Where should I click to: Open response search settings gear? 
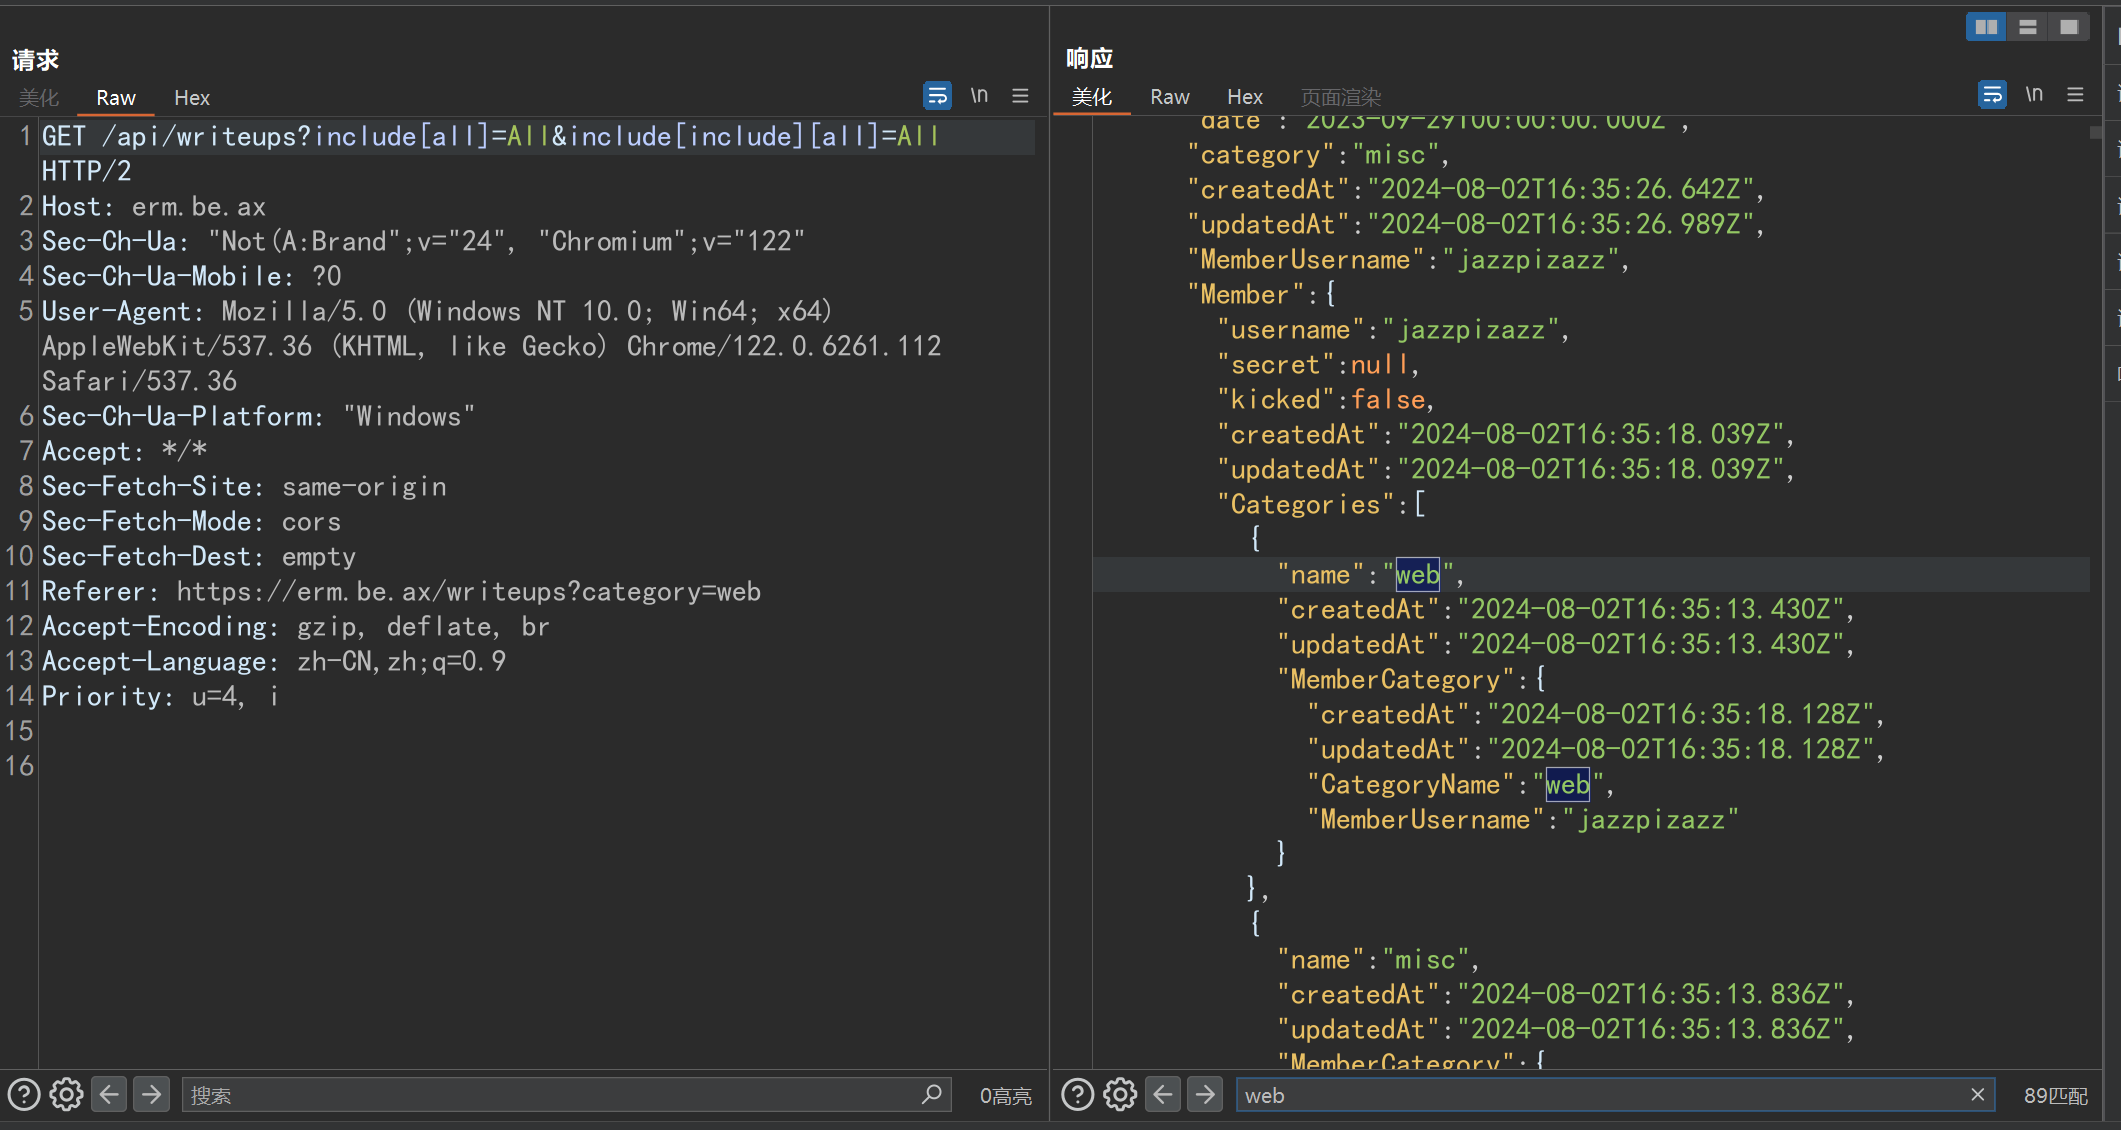[x=1121, y=1095]
